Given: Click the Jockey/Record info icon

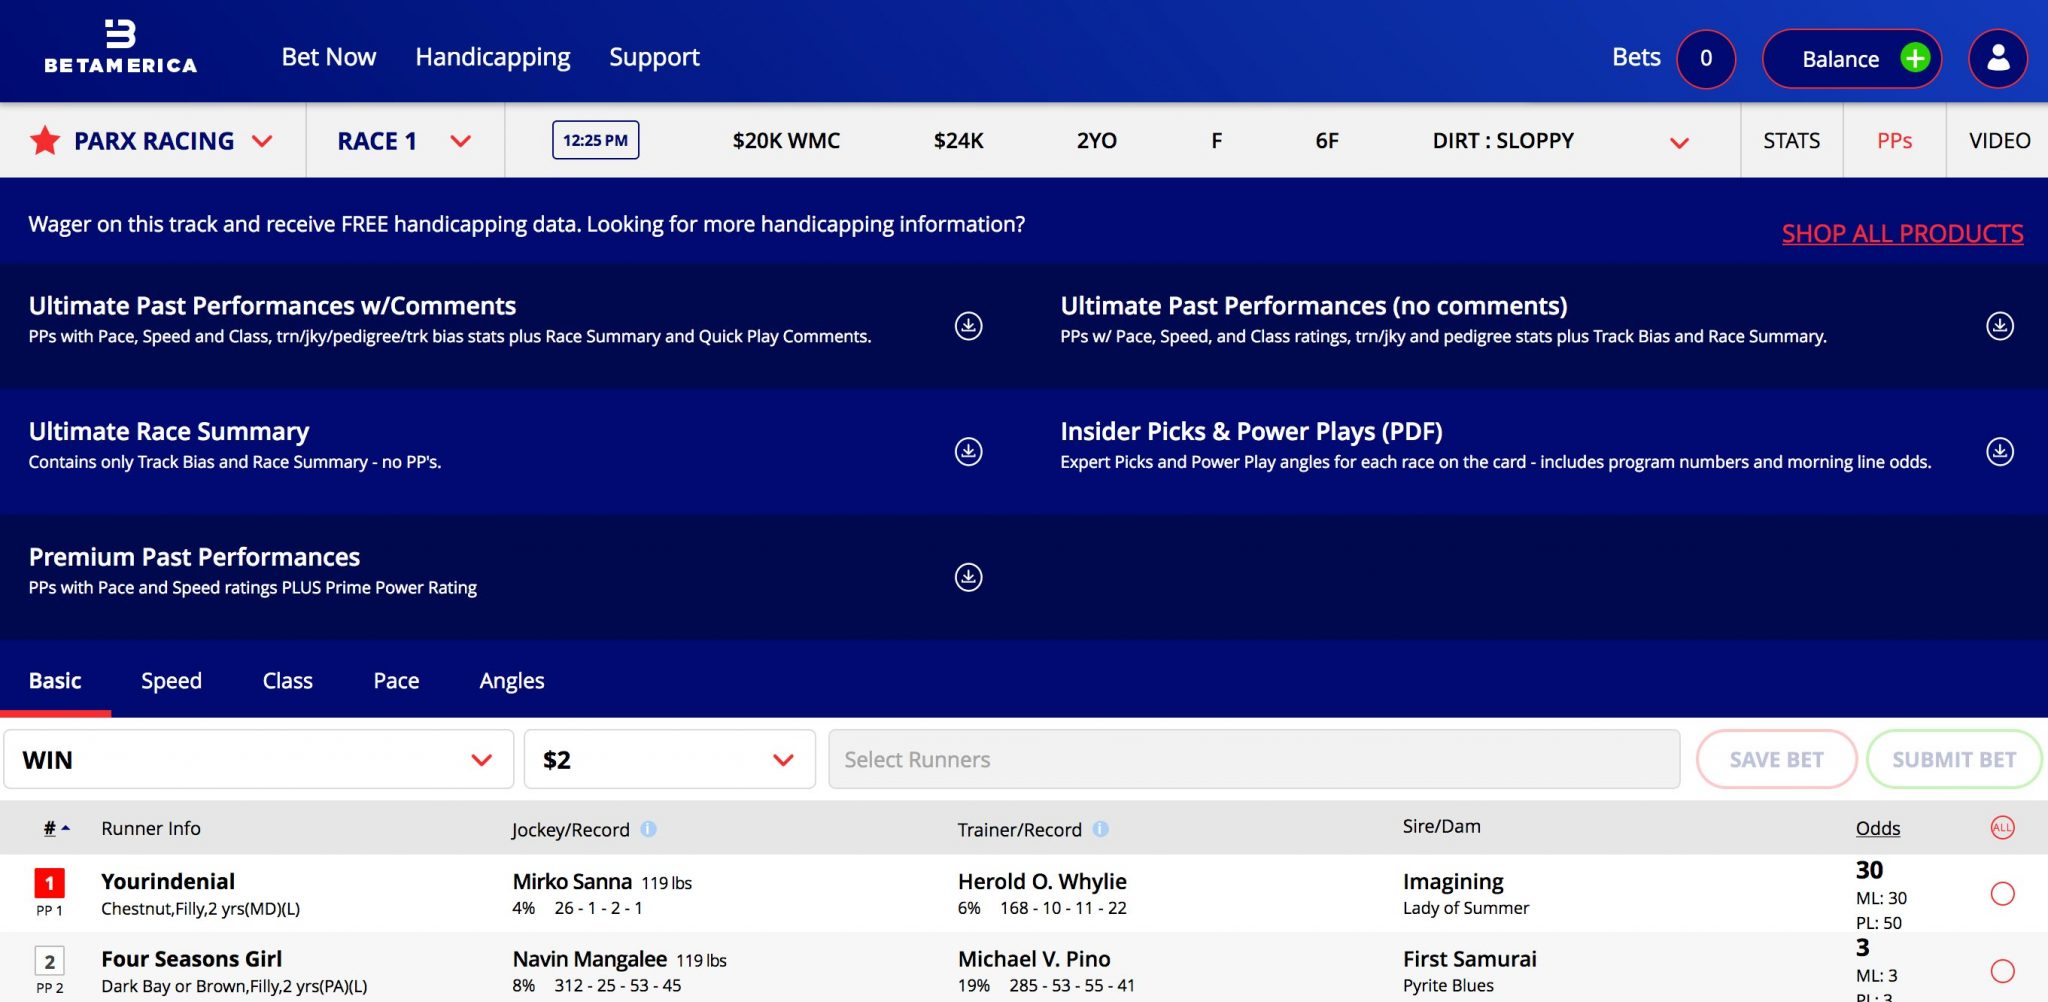Looking at the screenshot, I should click(648, 829).
